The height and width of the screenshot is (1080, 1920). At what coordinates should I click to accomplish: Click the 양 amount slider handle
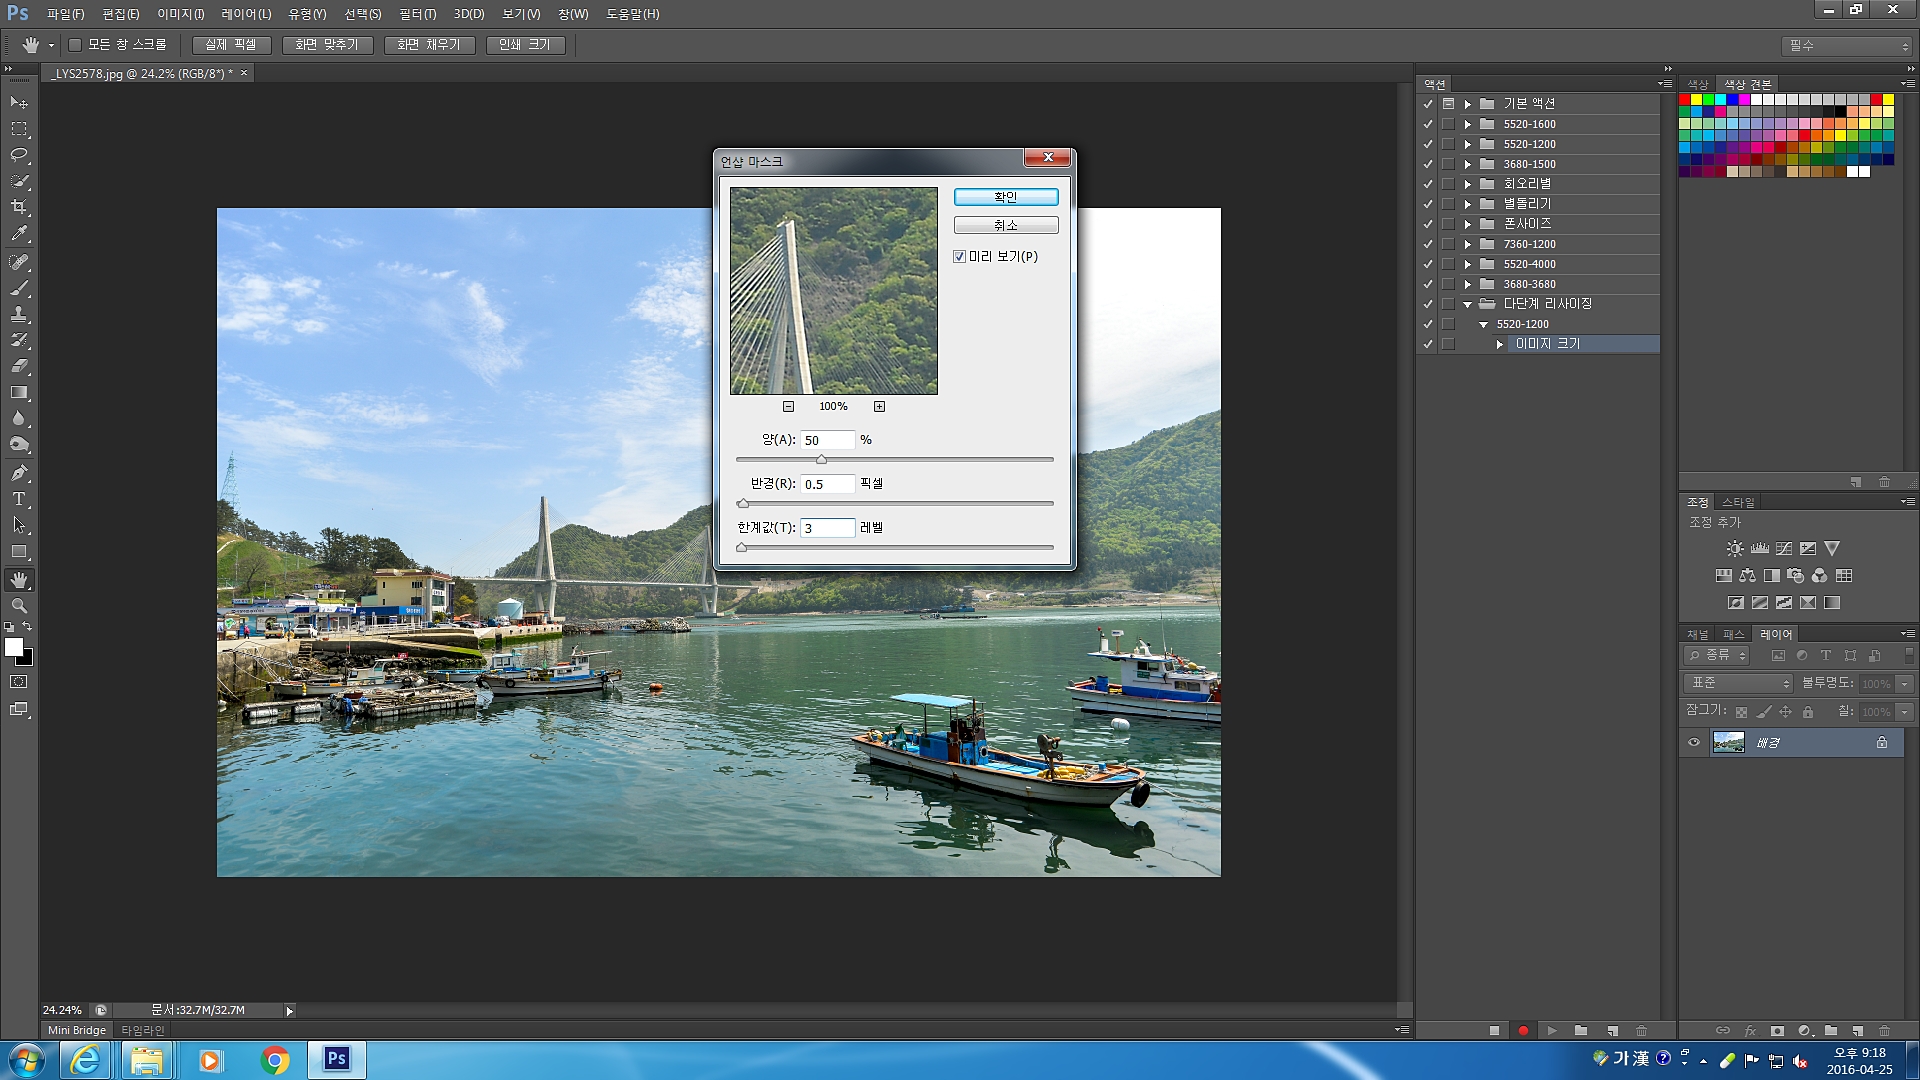click(821, 459)
